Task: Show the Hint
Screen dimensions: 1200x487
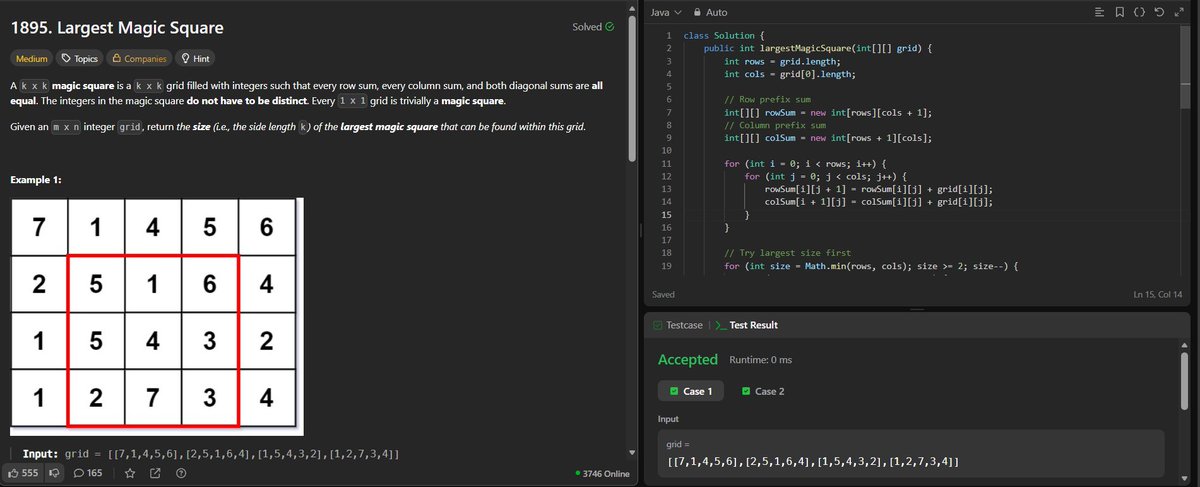Action: [x=194, y=59]
